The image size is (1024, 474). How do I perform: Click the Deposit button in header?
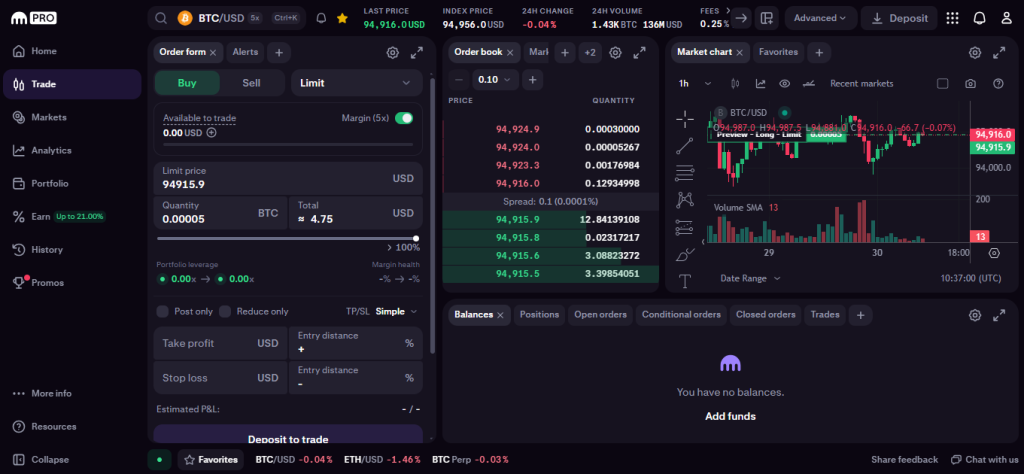click(x=899, y=18)
